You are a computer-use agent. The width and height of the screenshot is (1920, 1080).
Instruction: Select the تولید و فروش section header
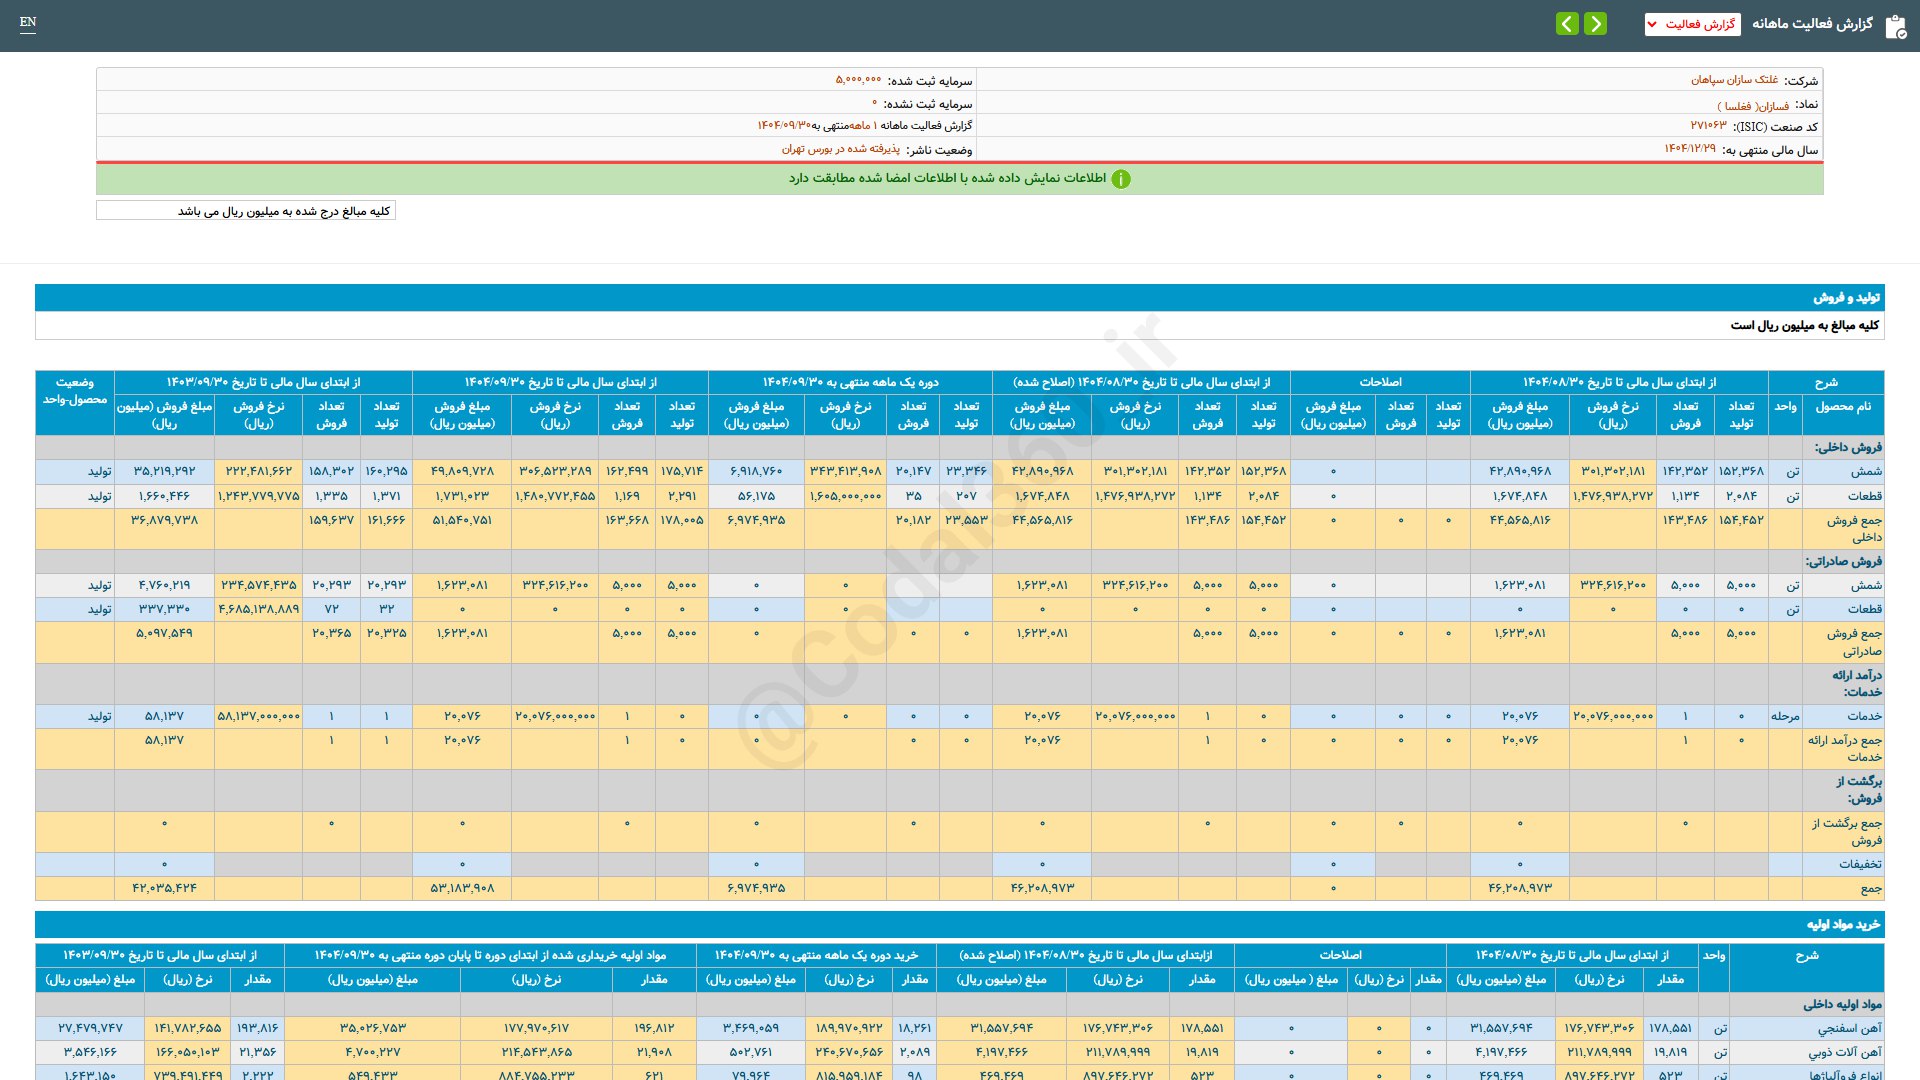click(1846, 298)
